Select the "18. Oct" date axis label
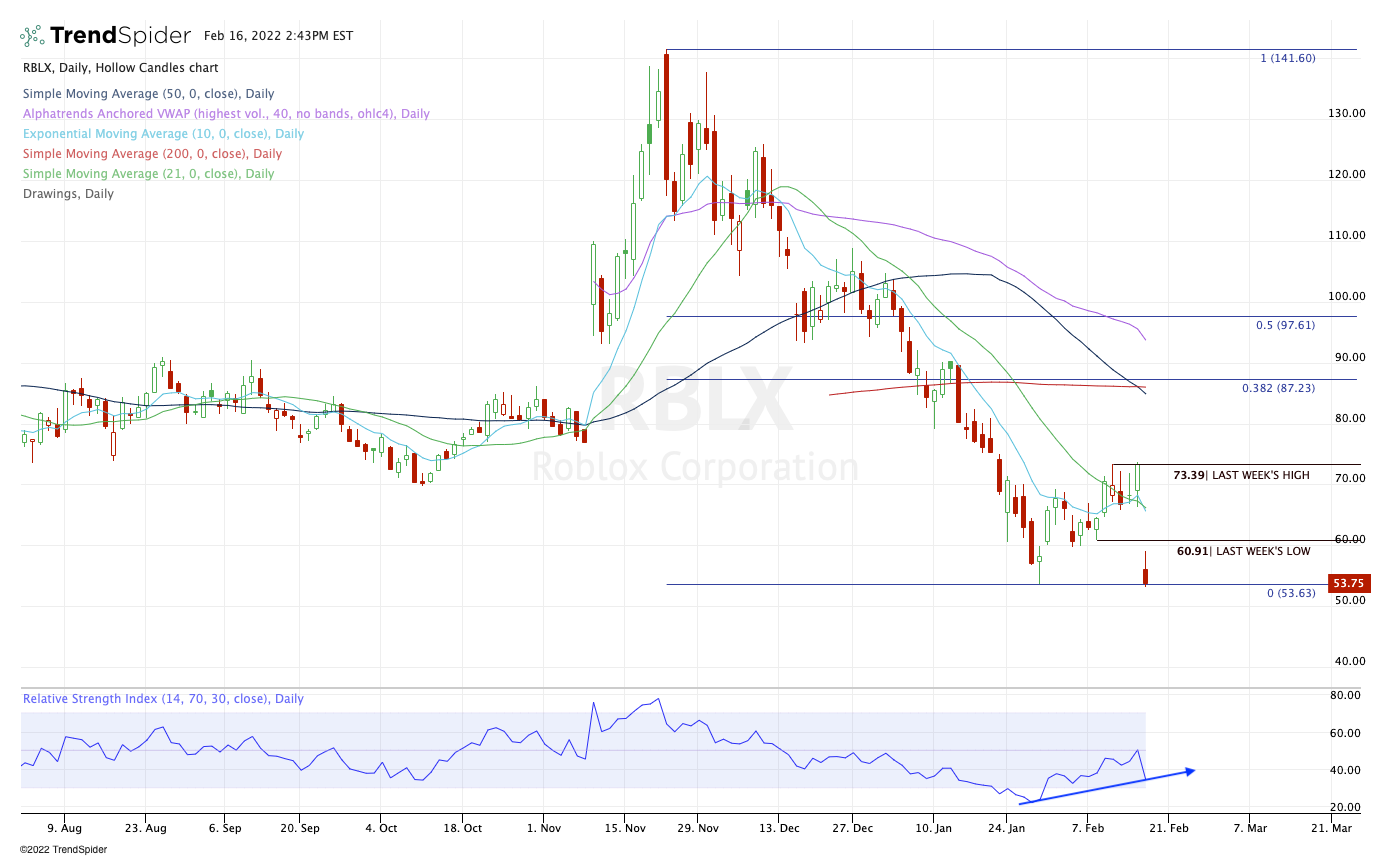This screenshot has height=859, width=1391. (x=462, y=828)
